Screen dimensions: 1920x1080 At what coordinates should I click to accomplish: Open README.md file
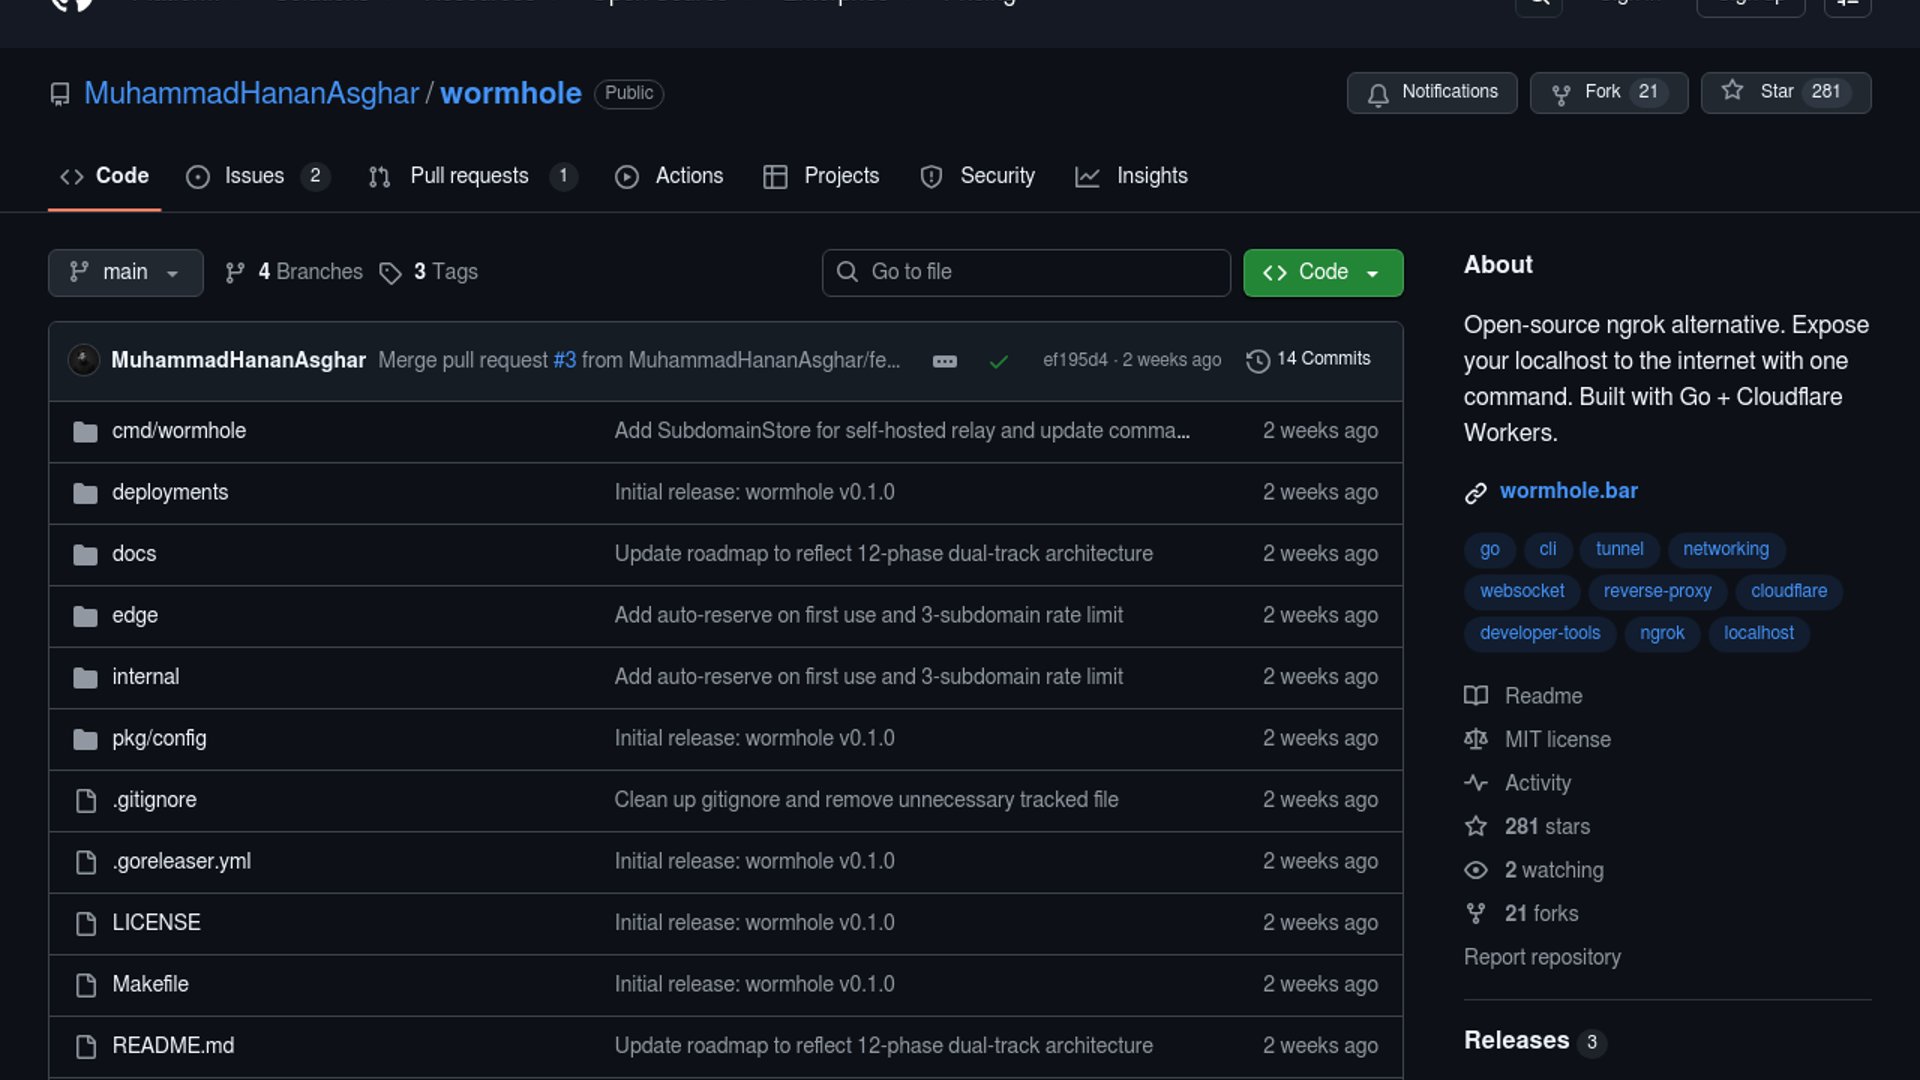pos(173,1045)
